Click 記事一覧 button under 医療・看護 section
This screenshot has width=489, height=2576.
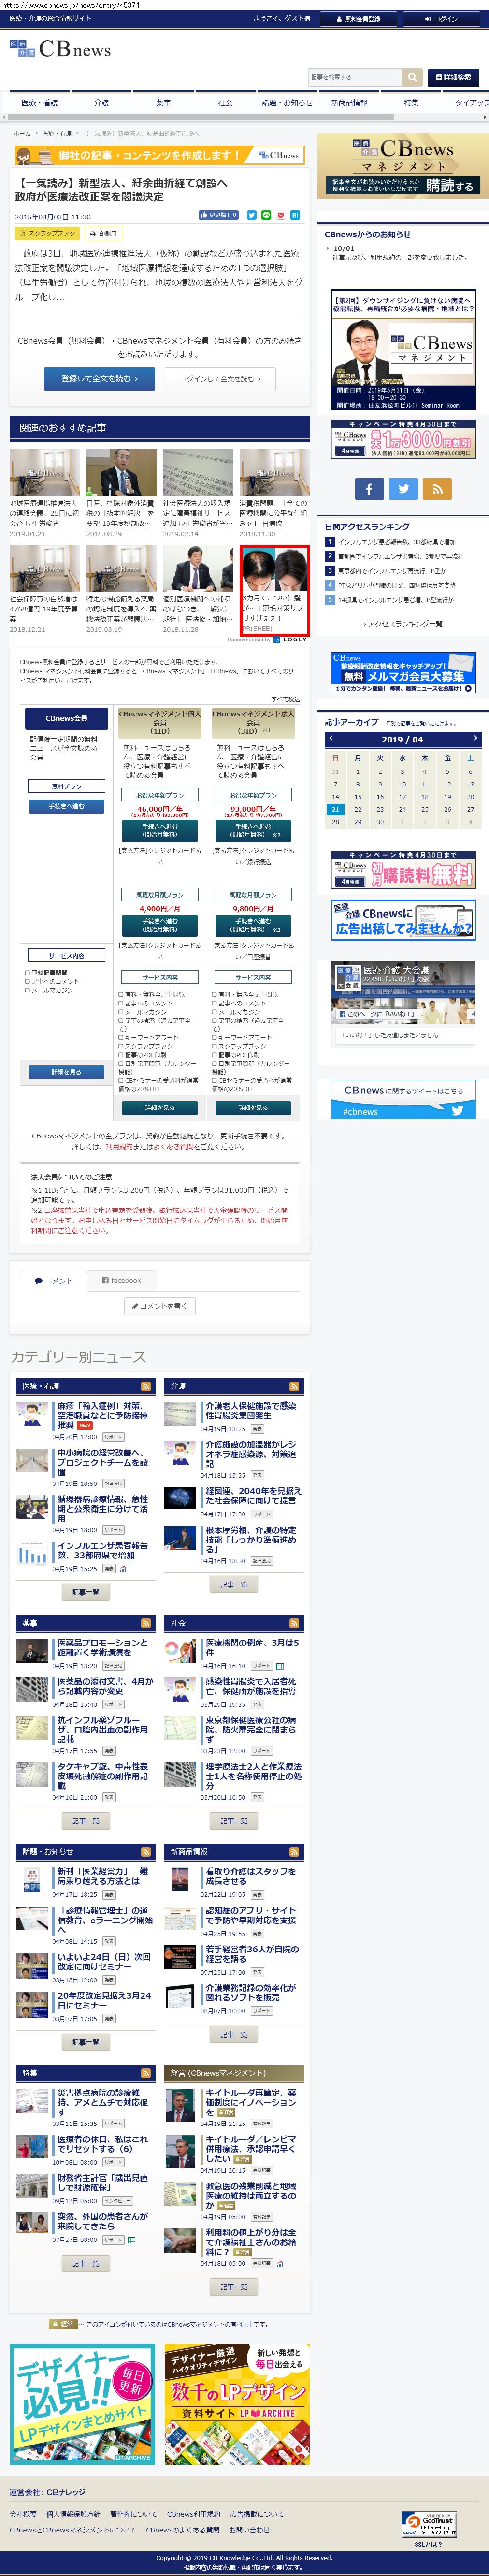(x=86, y=1592)
